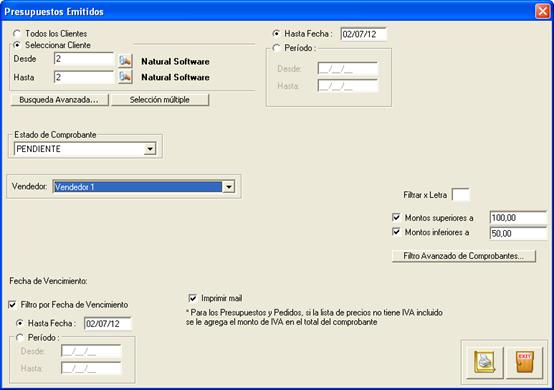Click the Fecha de Vencimiento label
Image resolution: width=554 pixels, height=390 pixels.
tap(48, 281)
